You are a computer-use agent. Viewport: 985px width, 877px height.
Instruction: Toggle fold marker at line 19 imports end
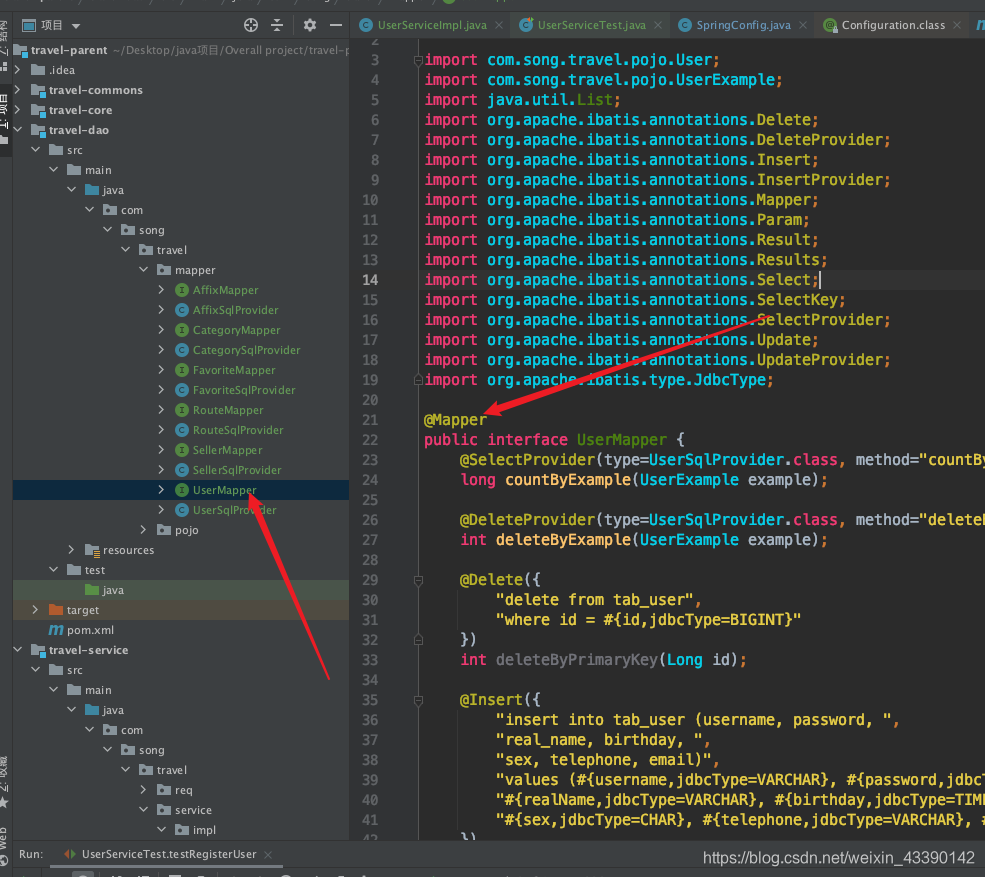pos(418,380)
